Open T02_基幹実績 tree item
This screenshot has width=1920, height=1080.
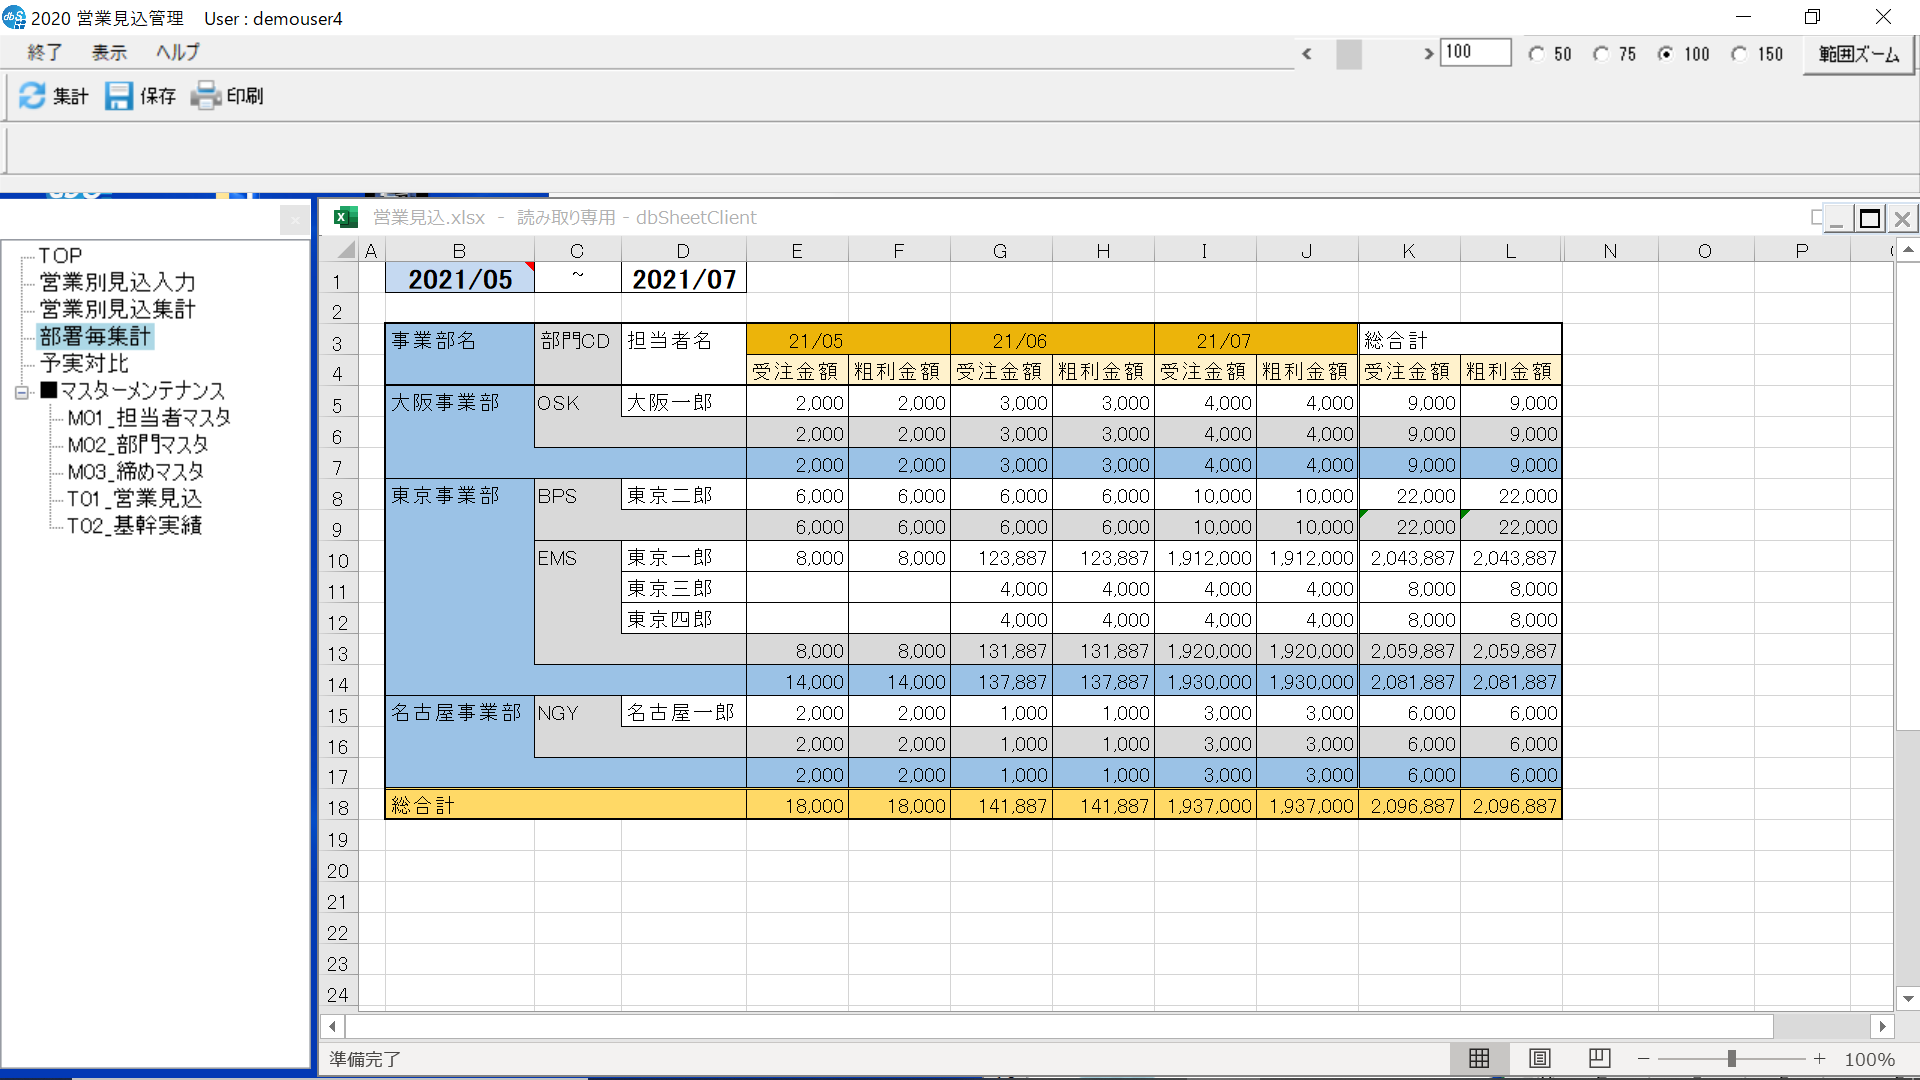tap(134, 526)
